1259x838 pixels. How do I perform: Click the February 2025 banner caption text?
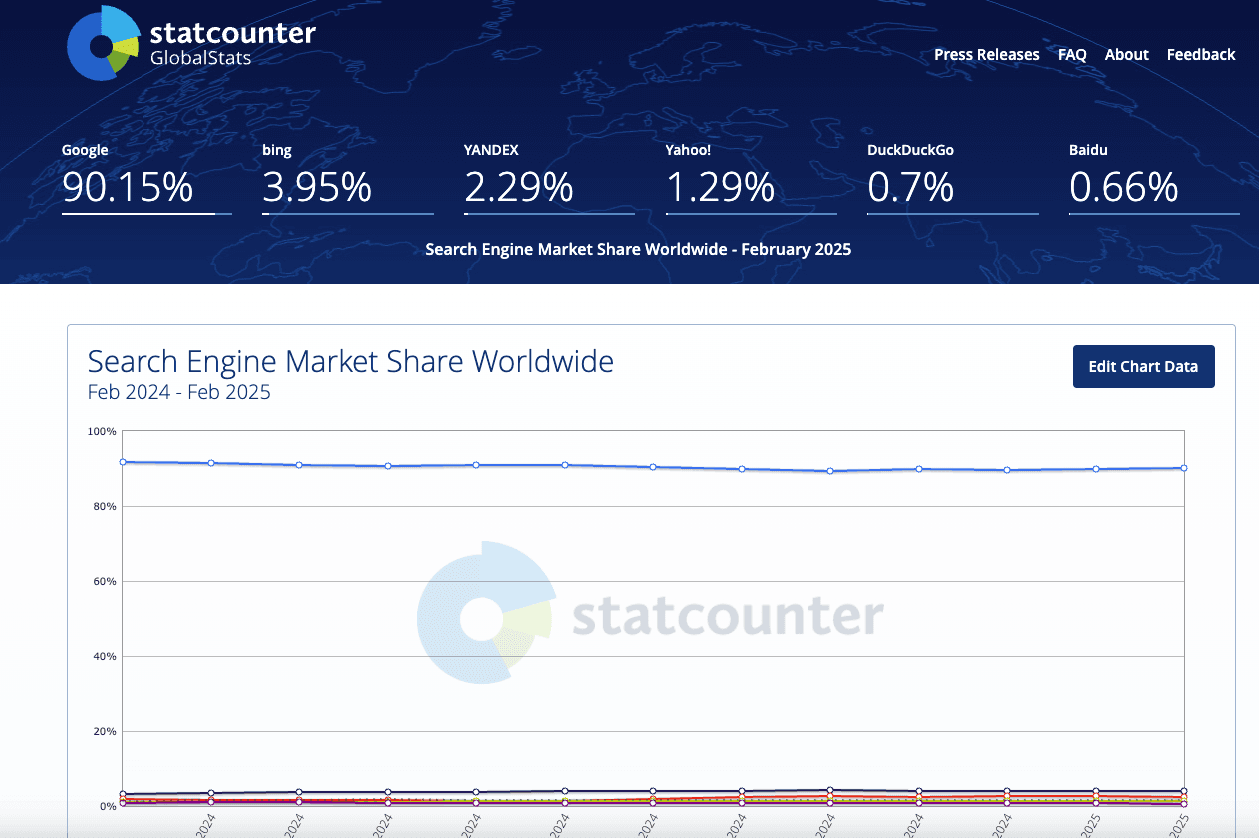638,249
